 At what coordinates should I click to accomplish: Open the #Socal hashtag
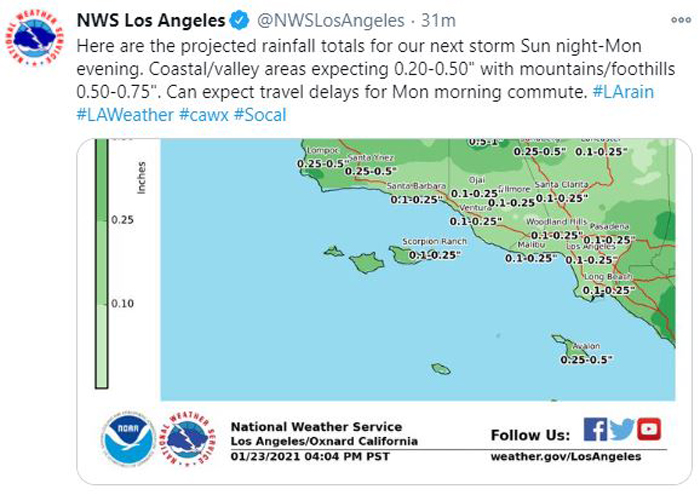[260, 115]
